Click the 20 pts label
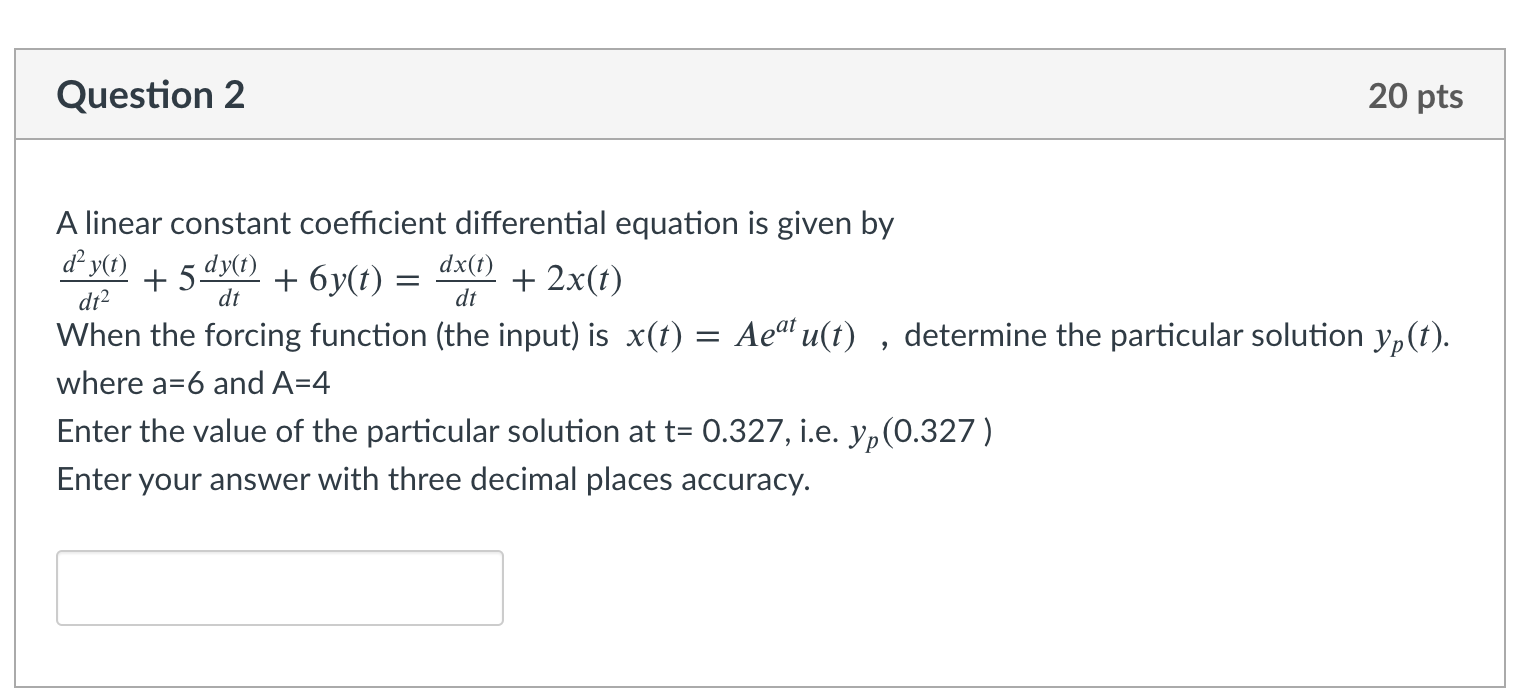The image size is (1518, 698). coord(1415,95)
